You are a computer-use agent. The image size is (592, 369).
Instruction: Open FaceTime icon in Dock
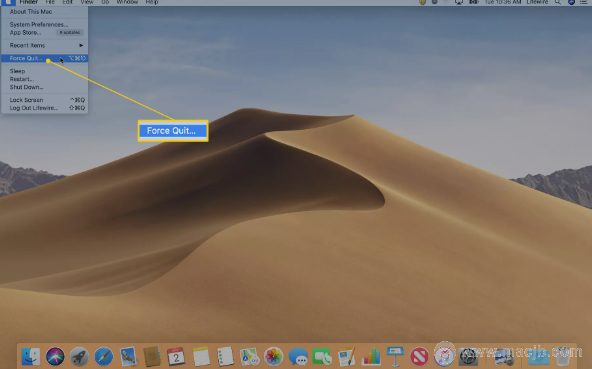point(322,357)
